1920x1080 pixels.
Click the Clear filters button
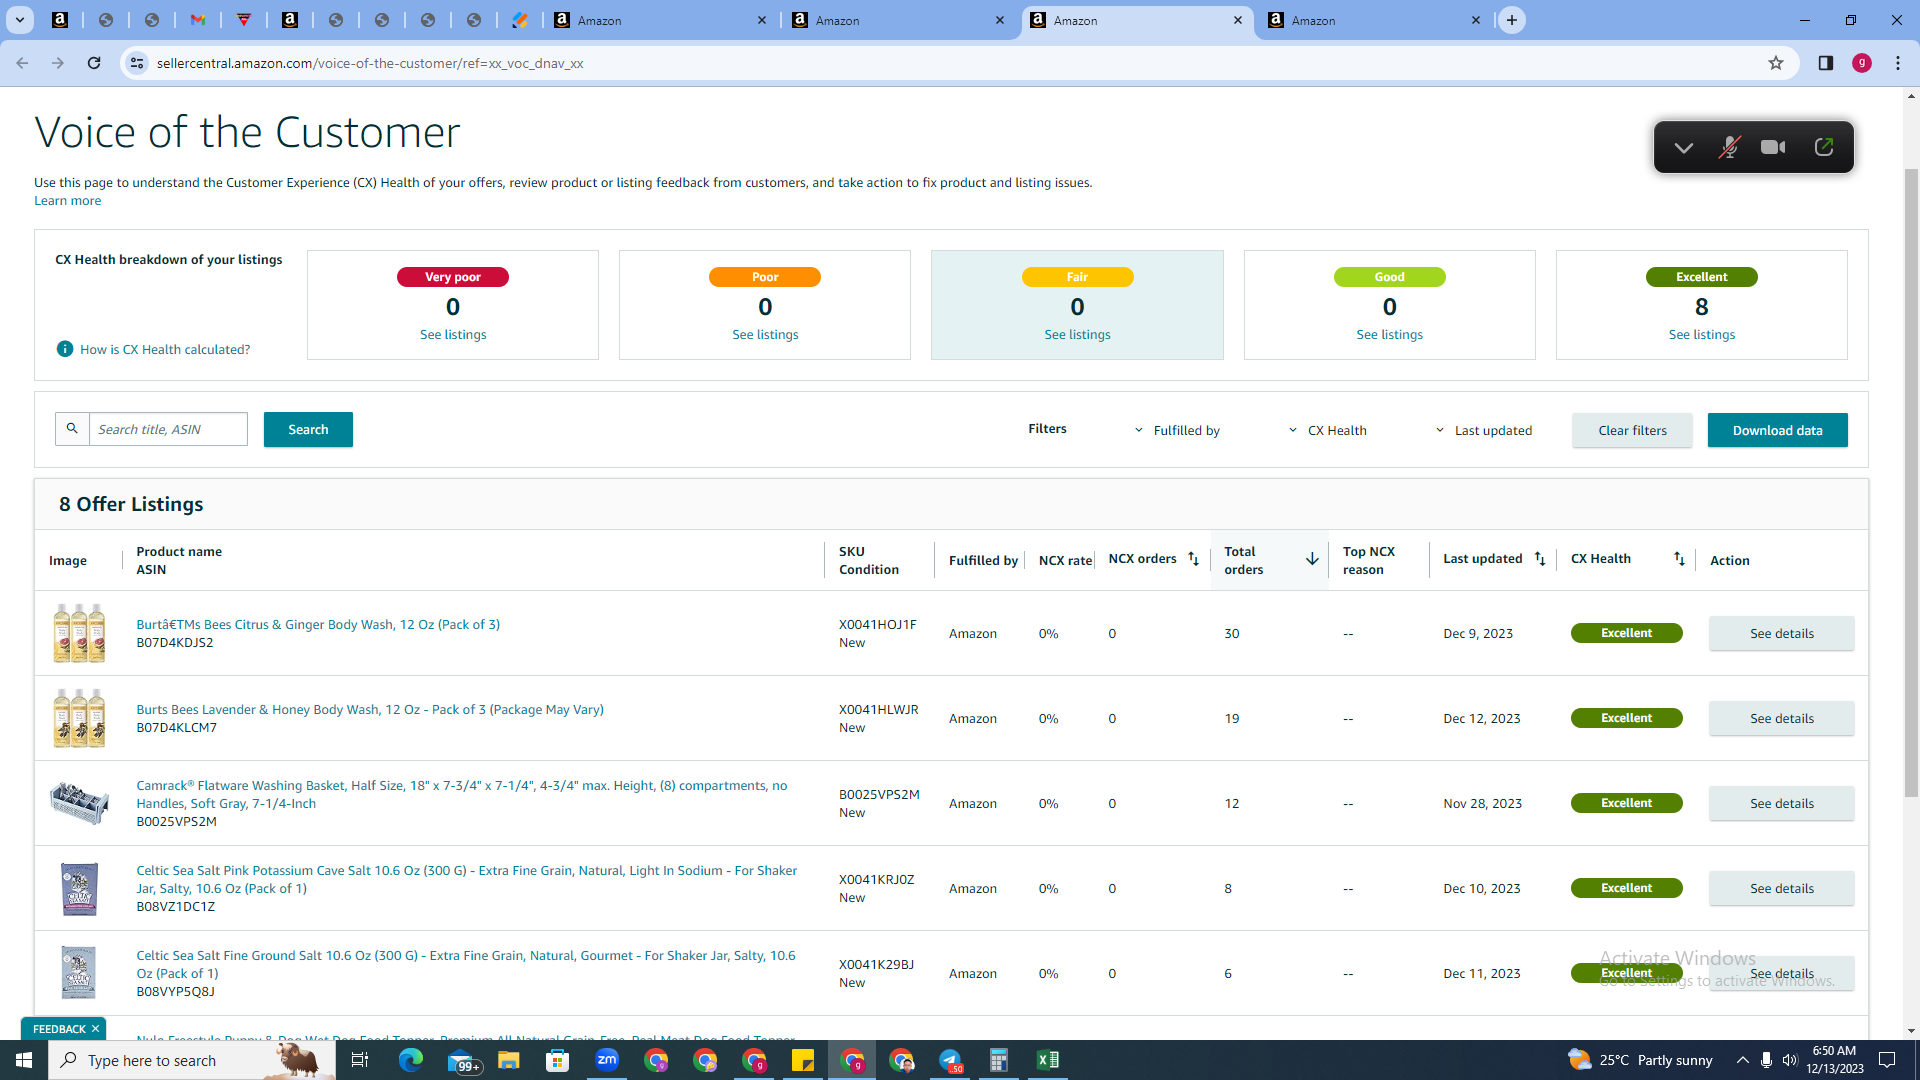tap(1632, 431)
